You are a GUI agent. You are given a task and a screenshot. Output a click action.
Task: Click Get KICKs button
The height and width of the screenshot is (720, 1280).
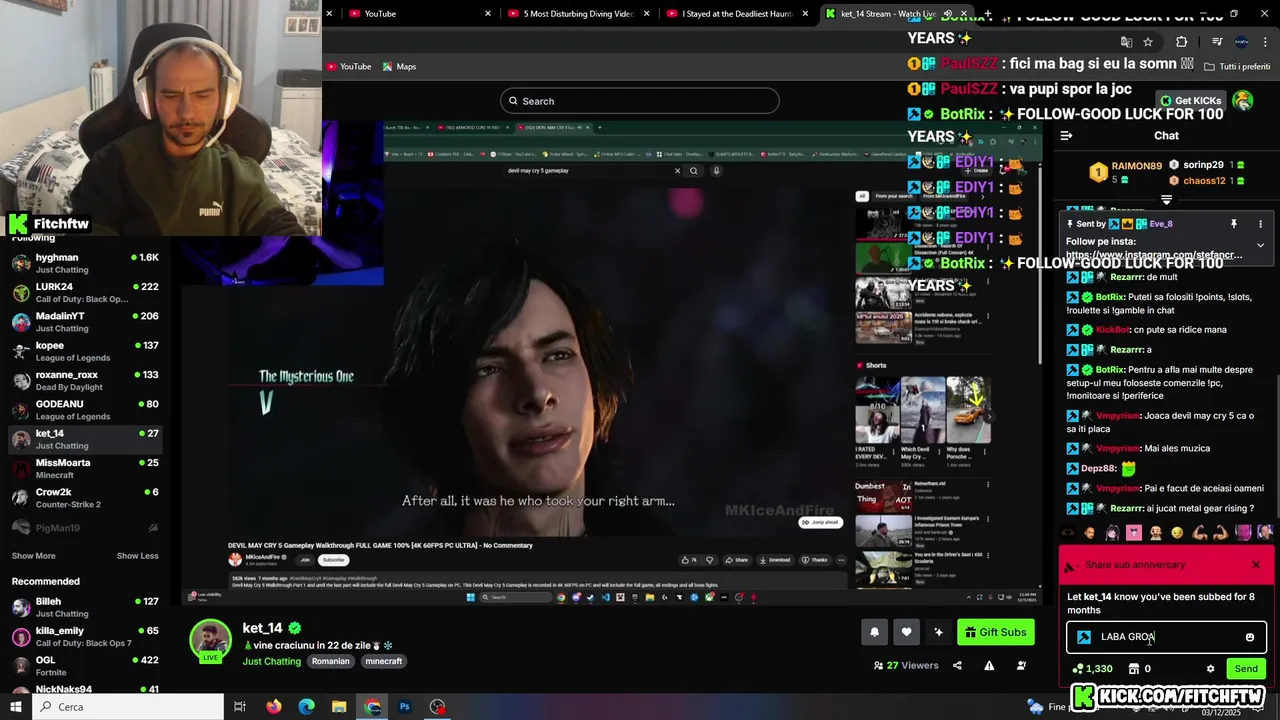pos(1190,101)
